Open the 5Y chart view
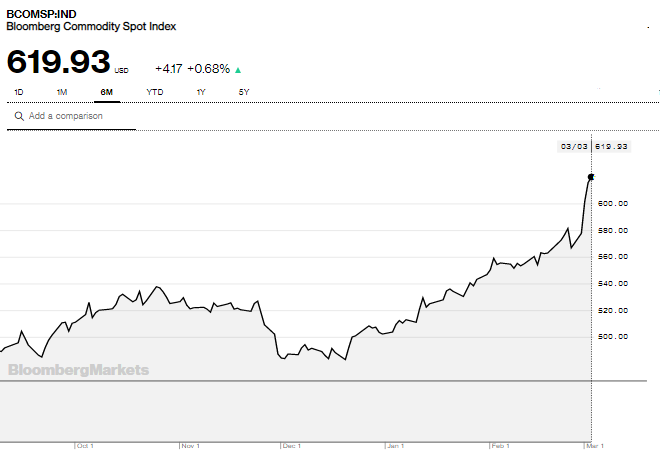 243,92
